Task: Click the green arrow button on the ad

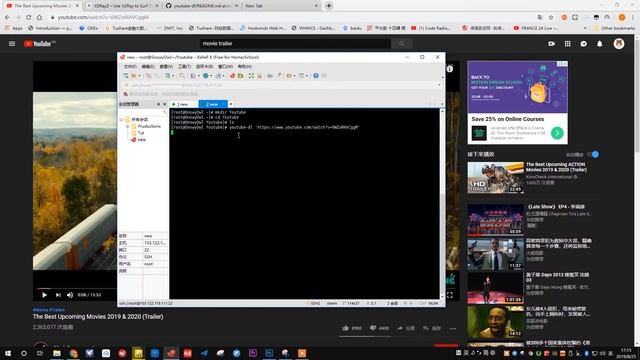Action: [557, 133]
